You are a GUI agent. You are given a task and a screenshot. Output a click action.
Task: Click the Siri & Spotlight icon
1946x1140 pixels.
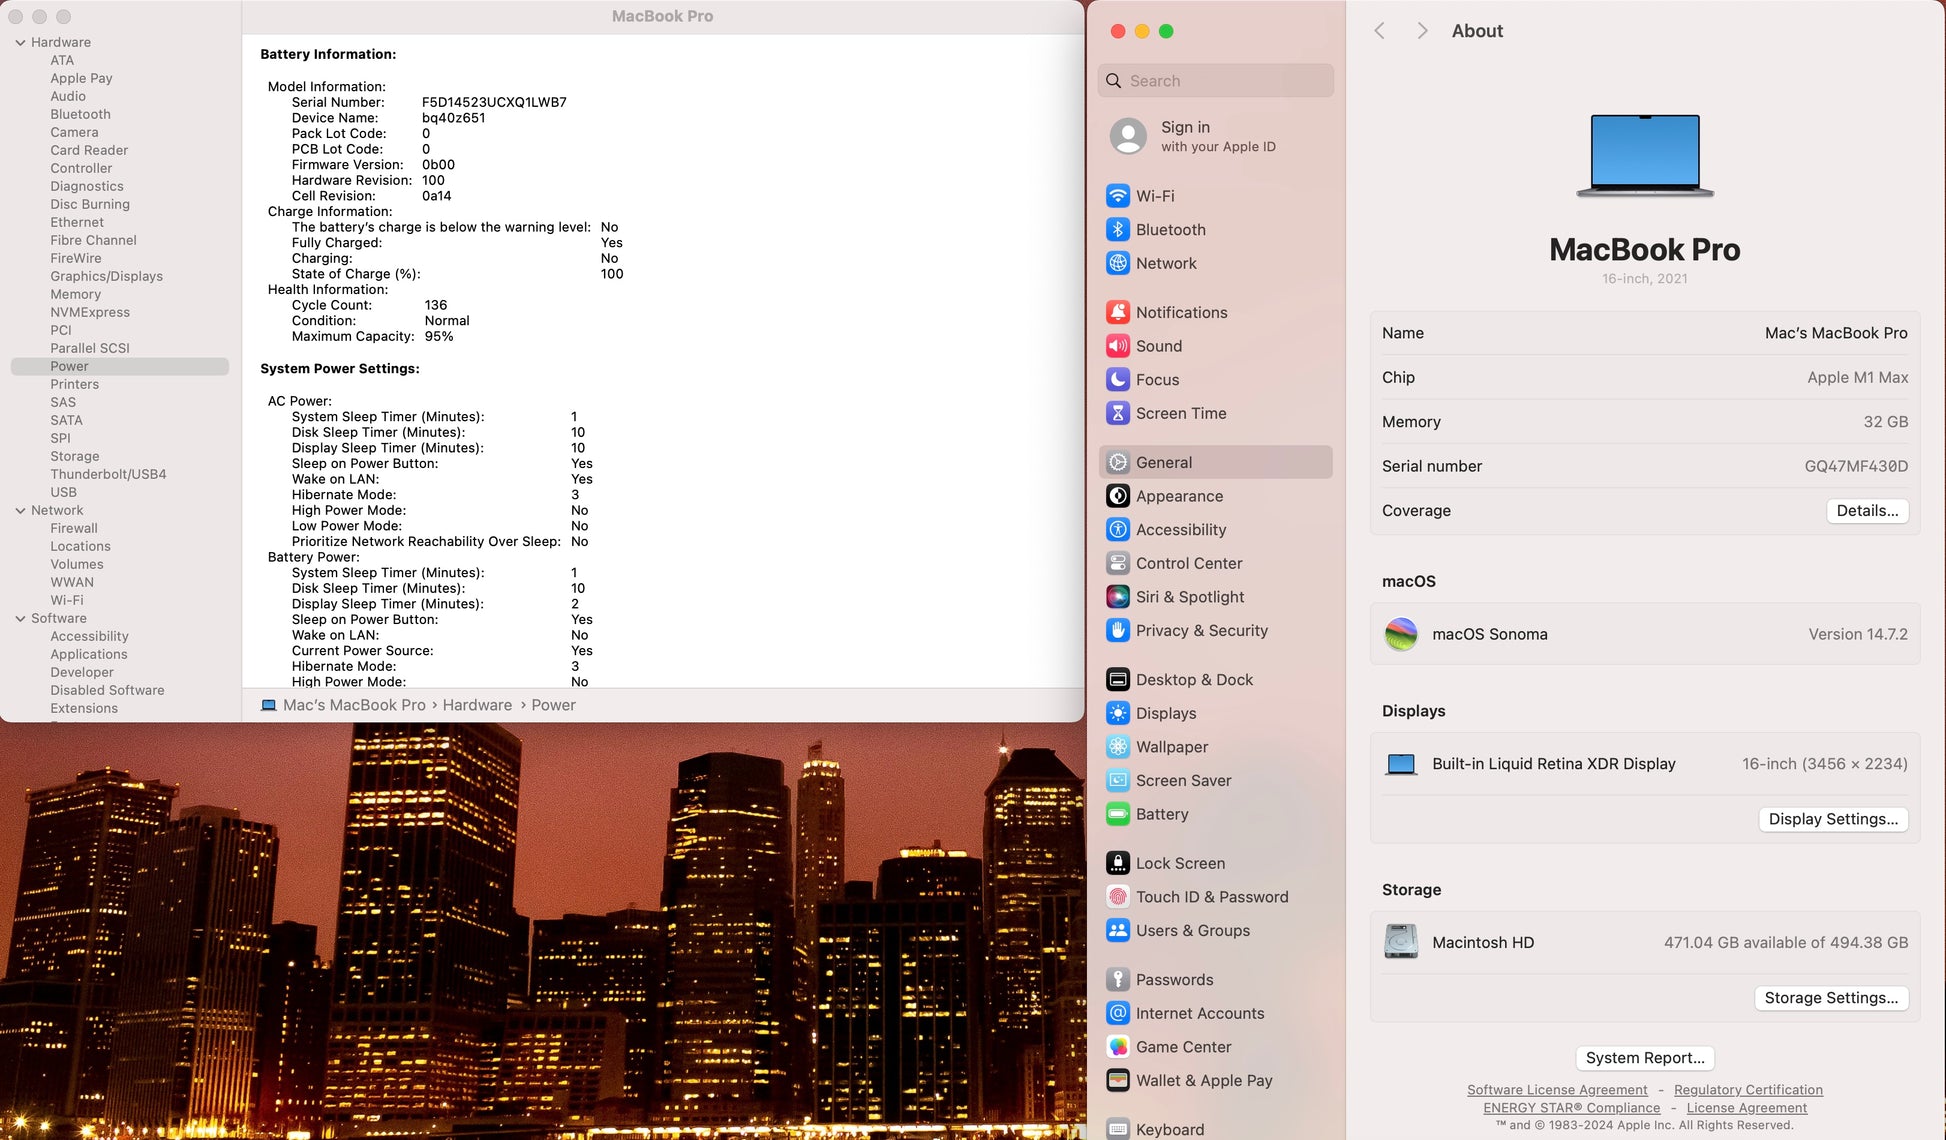[x=1118, y=597]
